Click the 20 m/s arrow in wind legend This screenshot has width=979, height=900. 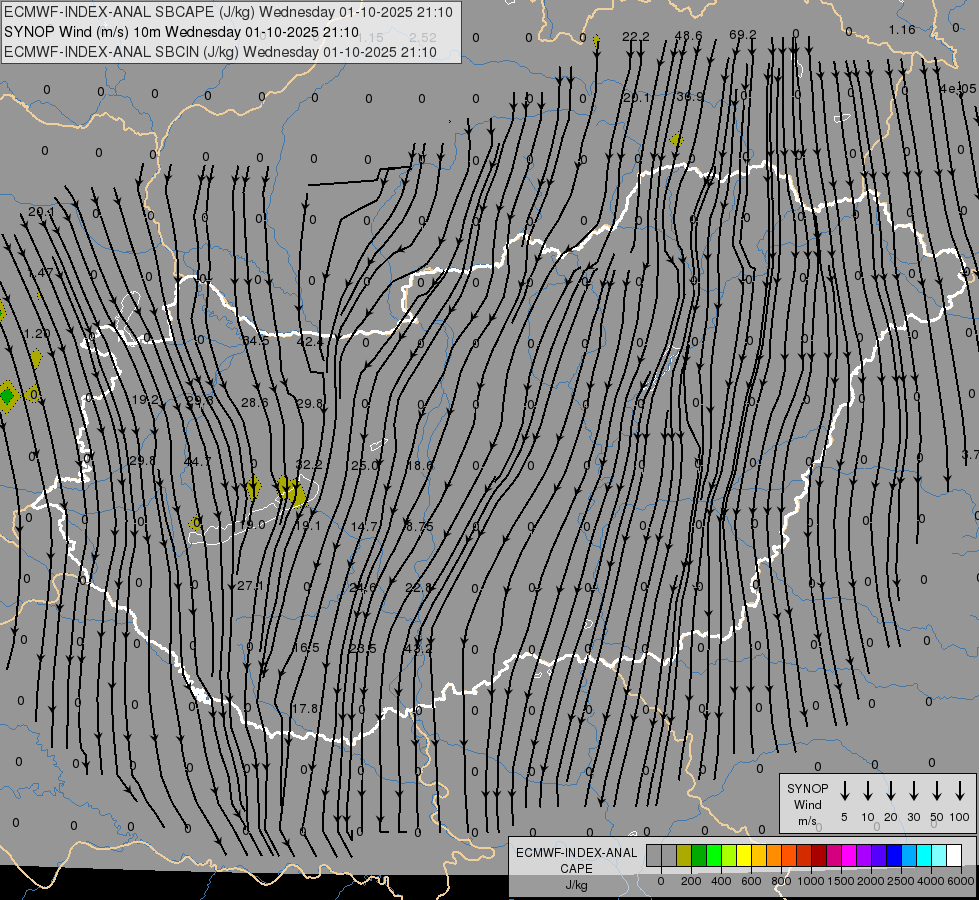(890, 791)
